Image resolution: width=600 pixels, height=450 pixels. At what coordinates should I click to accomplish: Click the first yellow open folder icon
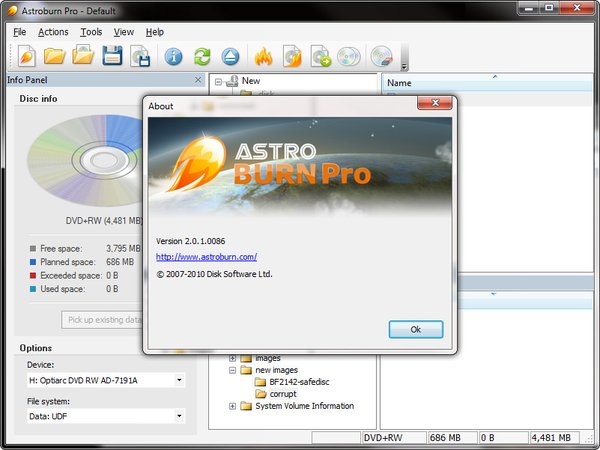tap(55, 57)
